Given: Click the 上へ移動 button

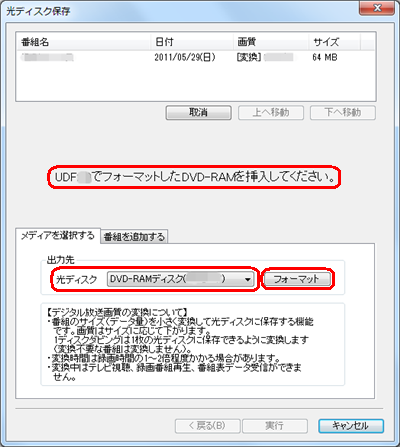Looking at the screenshot, I should tap(271, 113).
